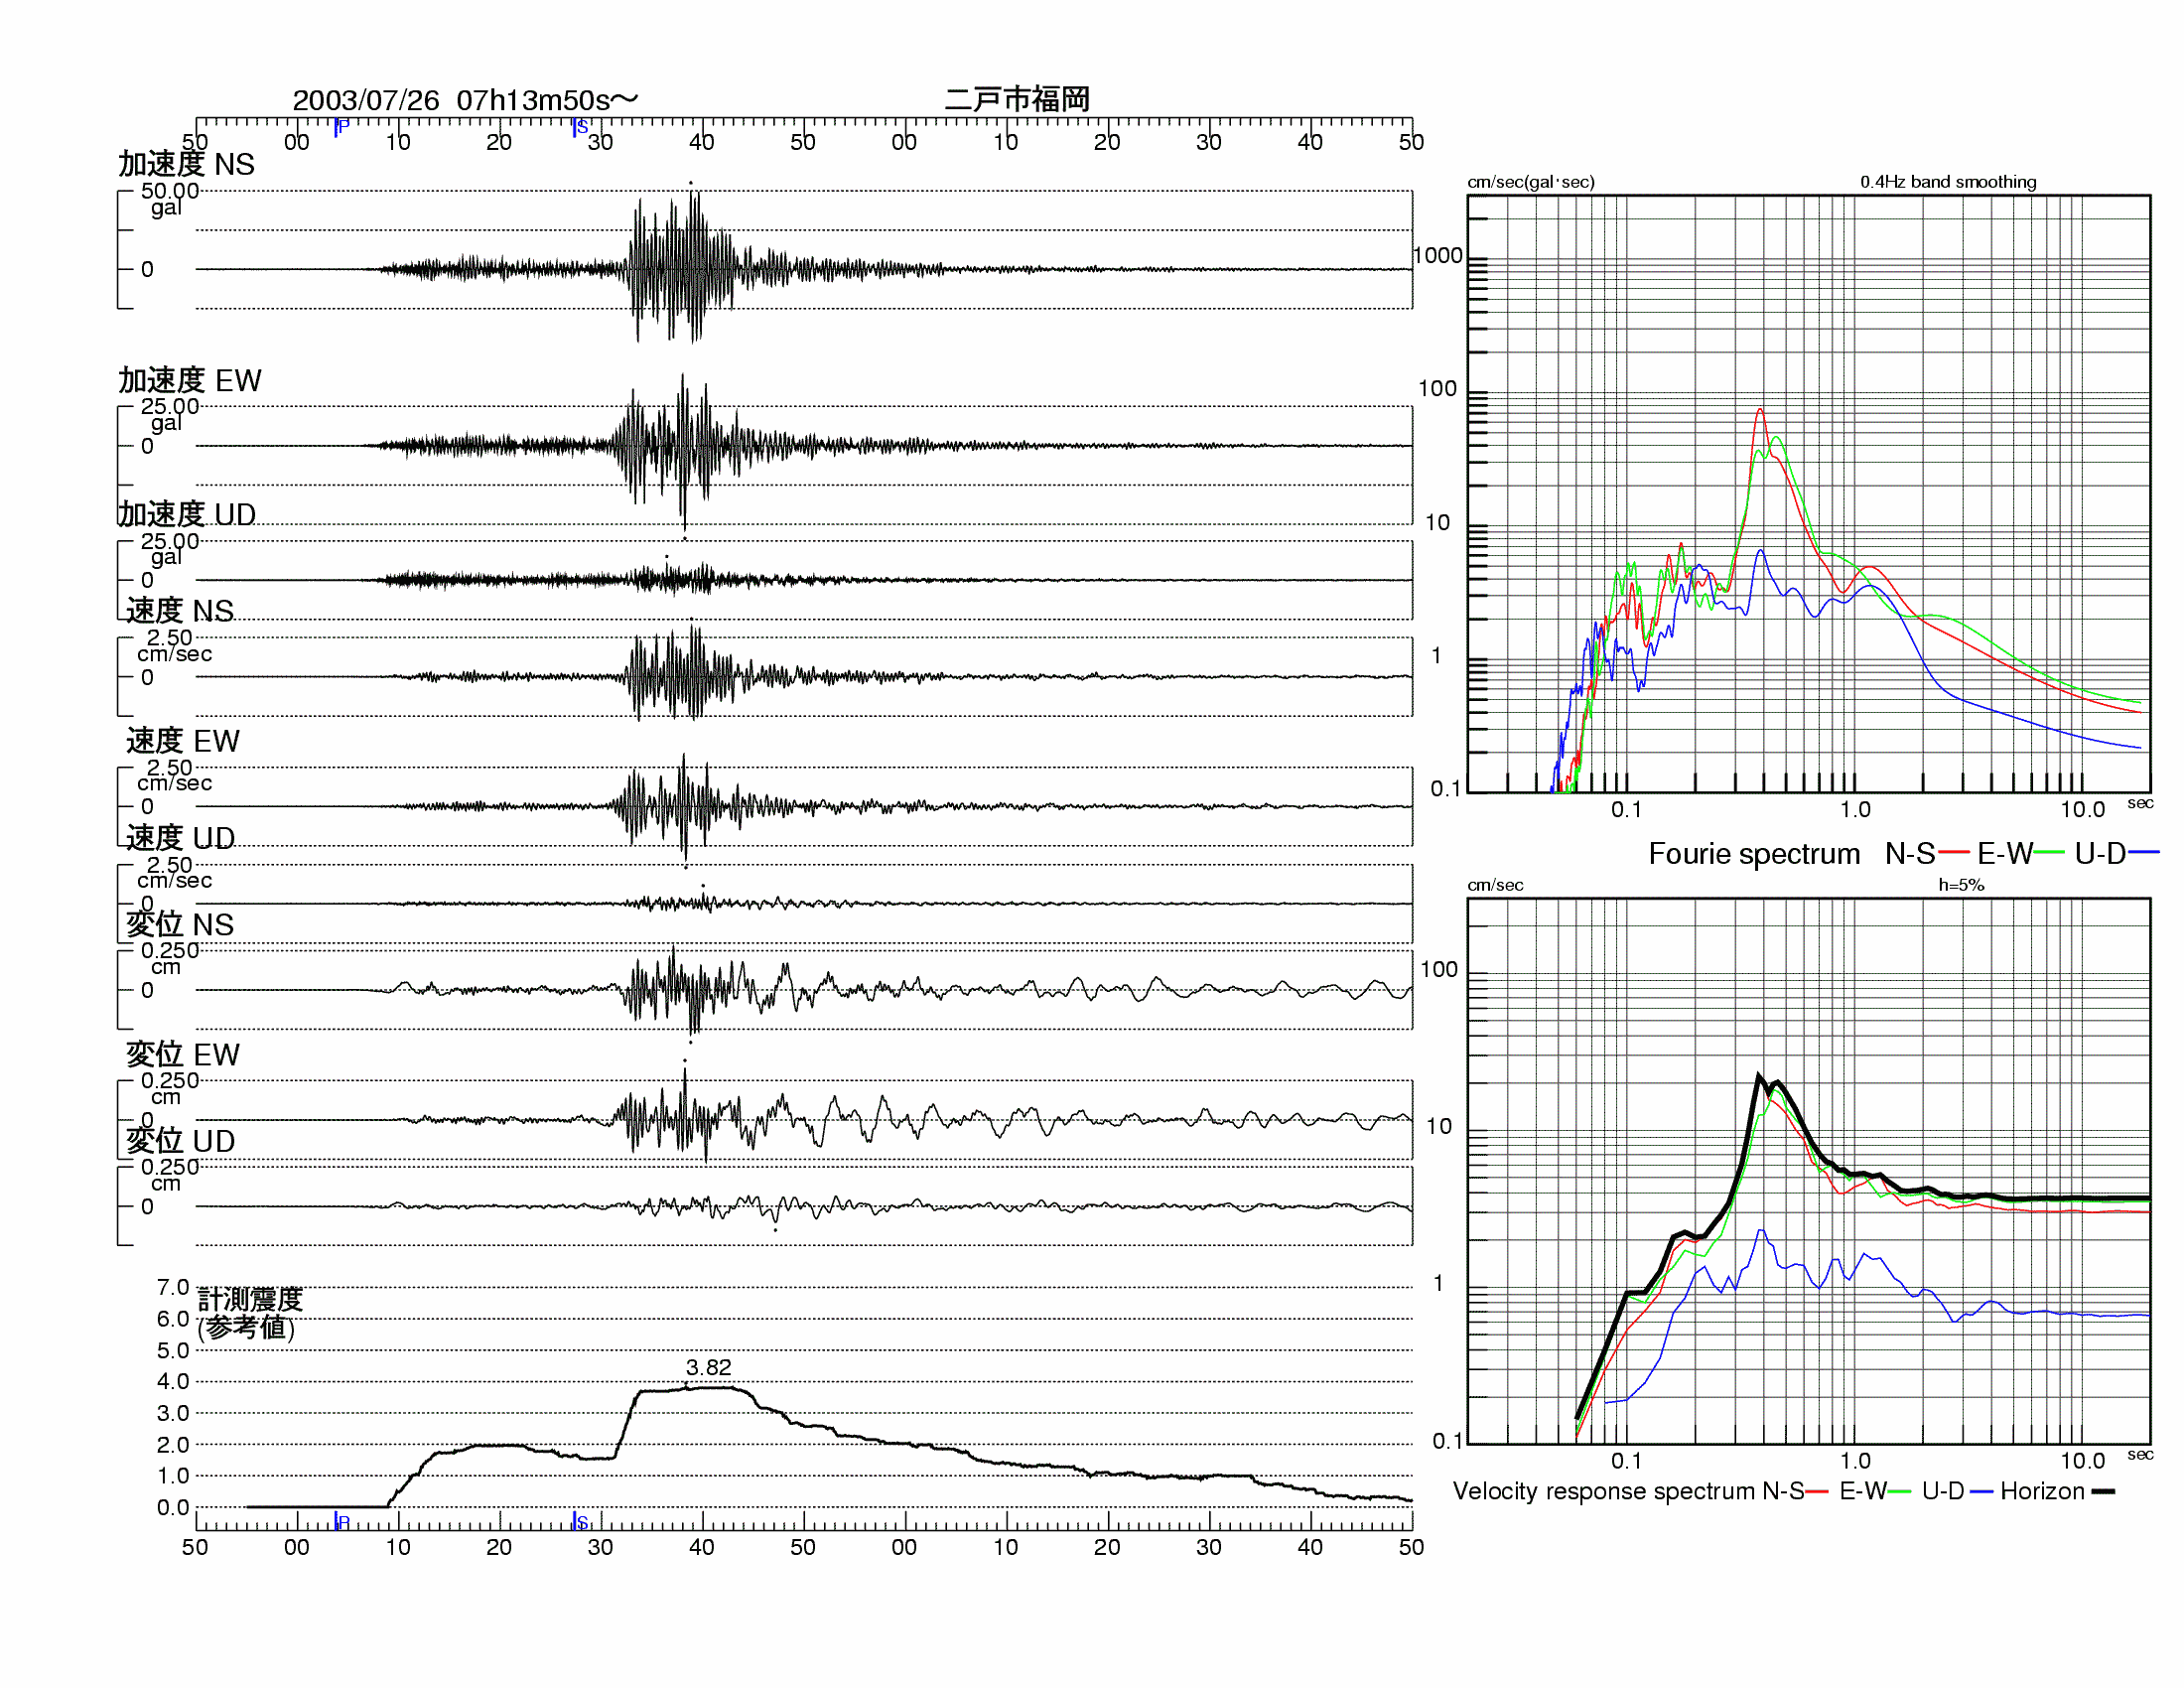Click the 加速度 NS label

pos(186,164)
